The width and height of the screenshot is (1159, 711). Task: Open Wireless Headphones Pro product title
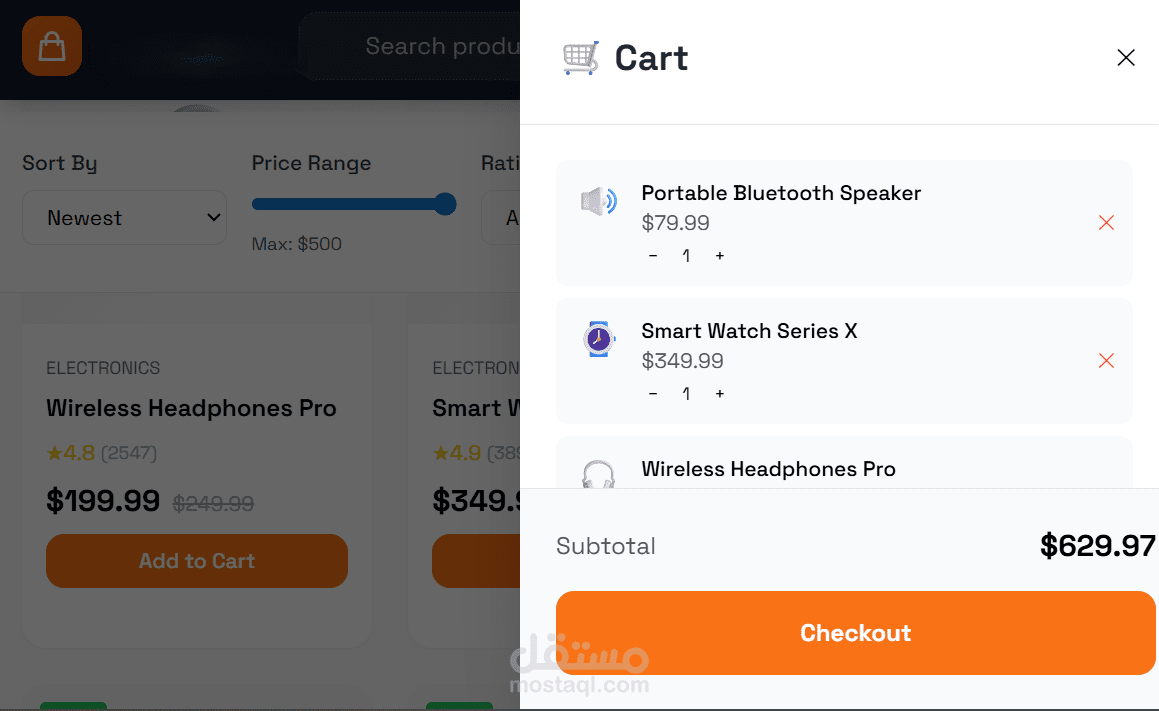point(191,408)
